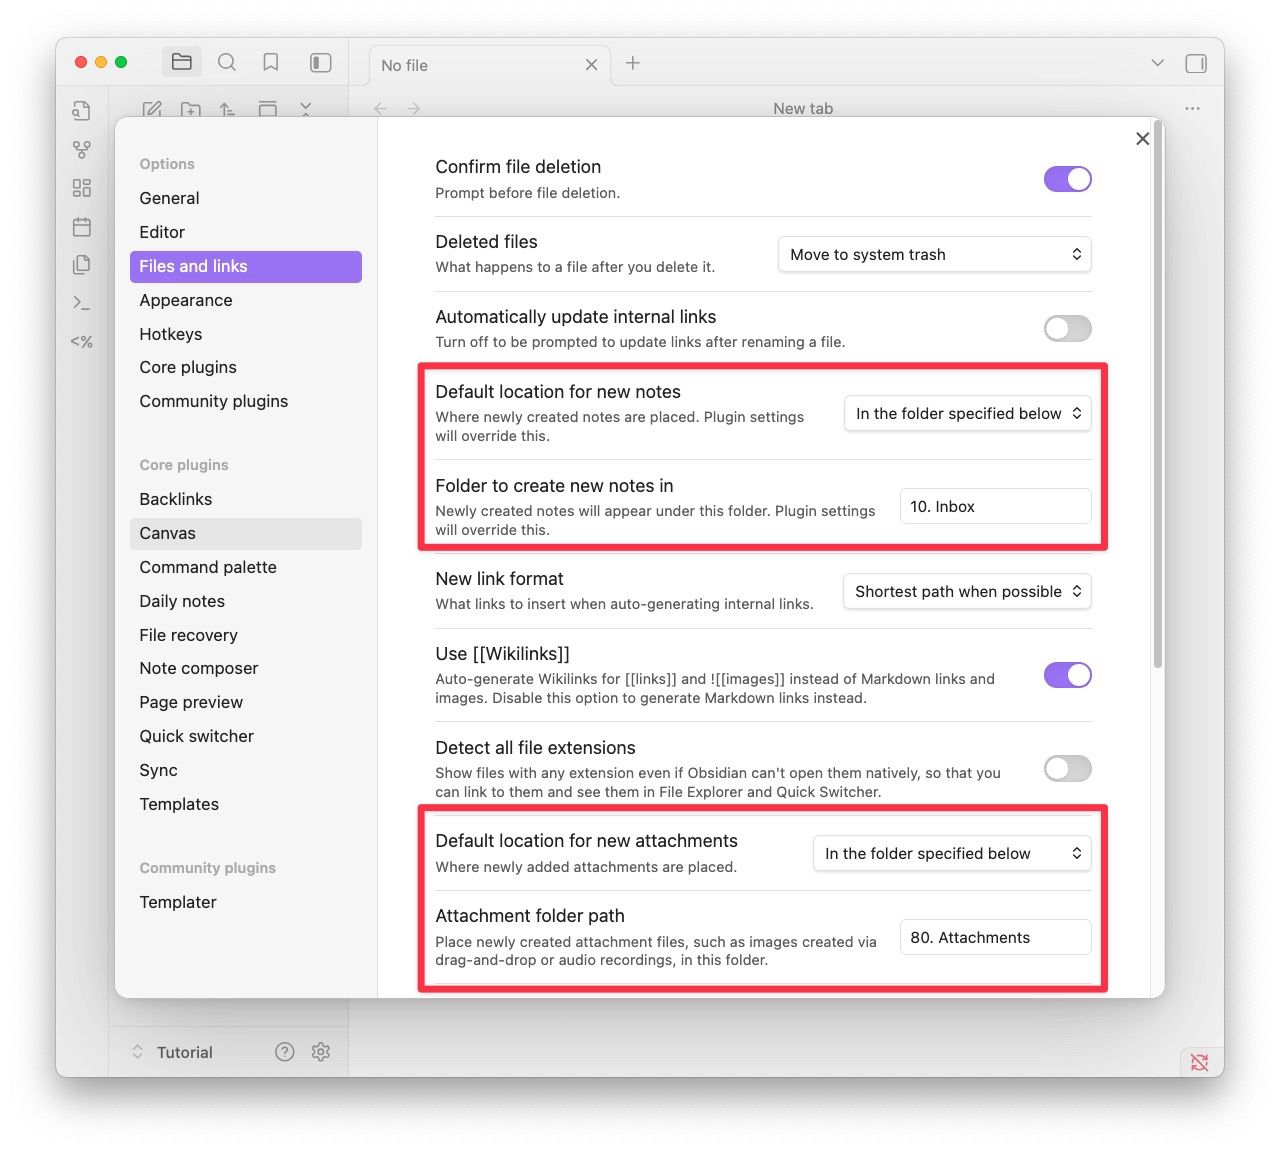Screen dimensions: 1280x1151
Task: Change sort order icon
Action: tap(228, 109)
